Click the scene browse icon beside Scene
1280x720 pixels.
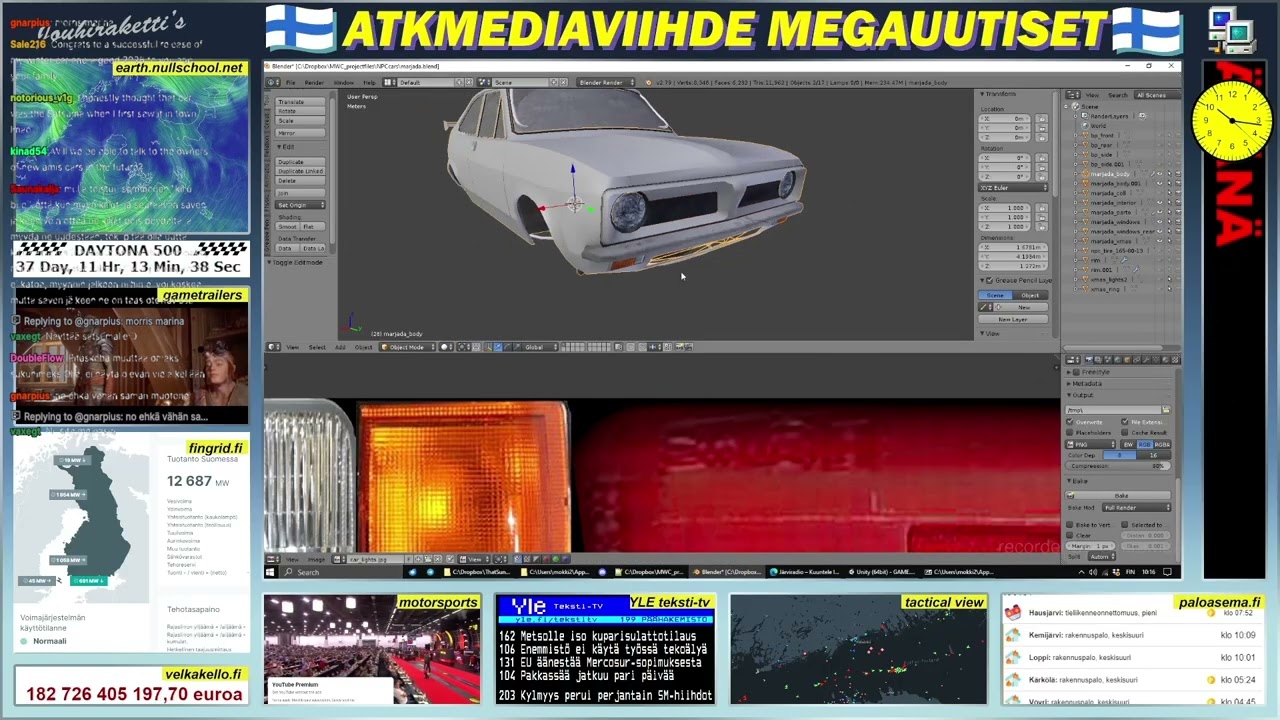pos(484,82)
